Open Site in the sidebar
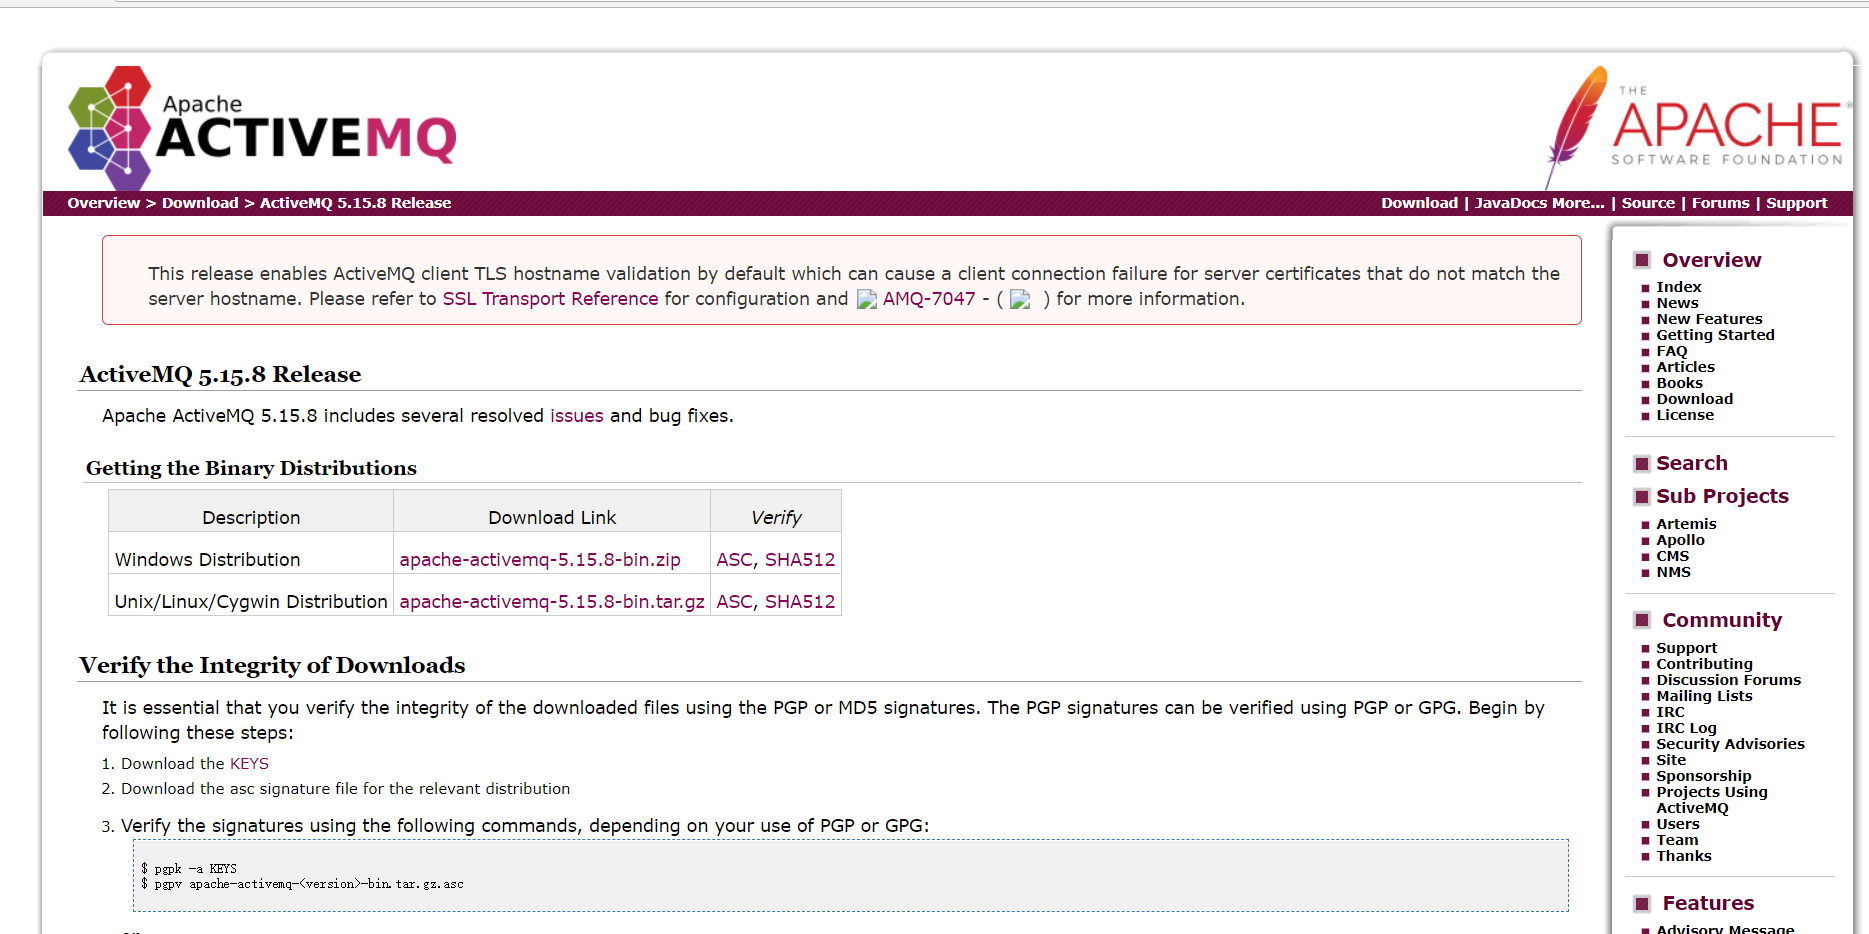1869x934 pixels. (x=1670, y=760)
